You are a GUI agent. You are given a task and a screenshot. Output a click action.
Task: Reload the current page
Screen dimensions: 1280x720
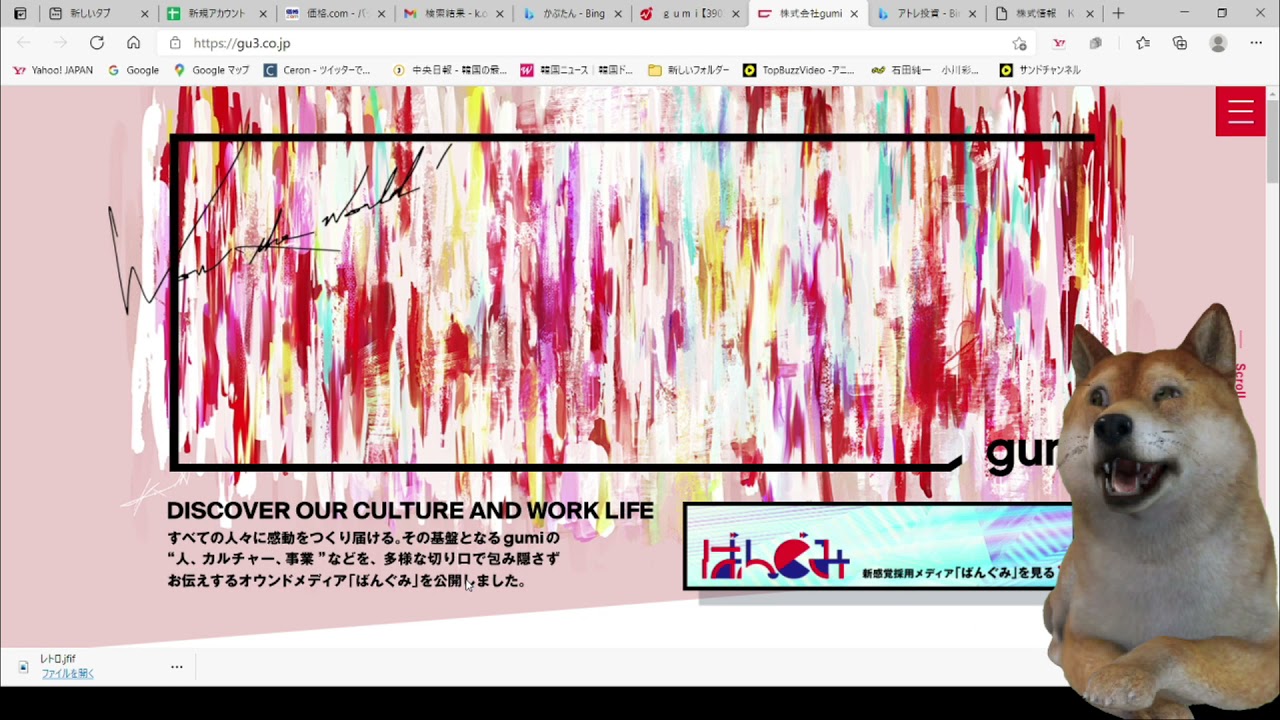[x=97, y=43]
